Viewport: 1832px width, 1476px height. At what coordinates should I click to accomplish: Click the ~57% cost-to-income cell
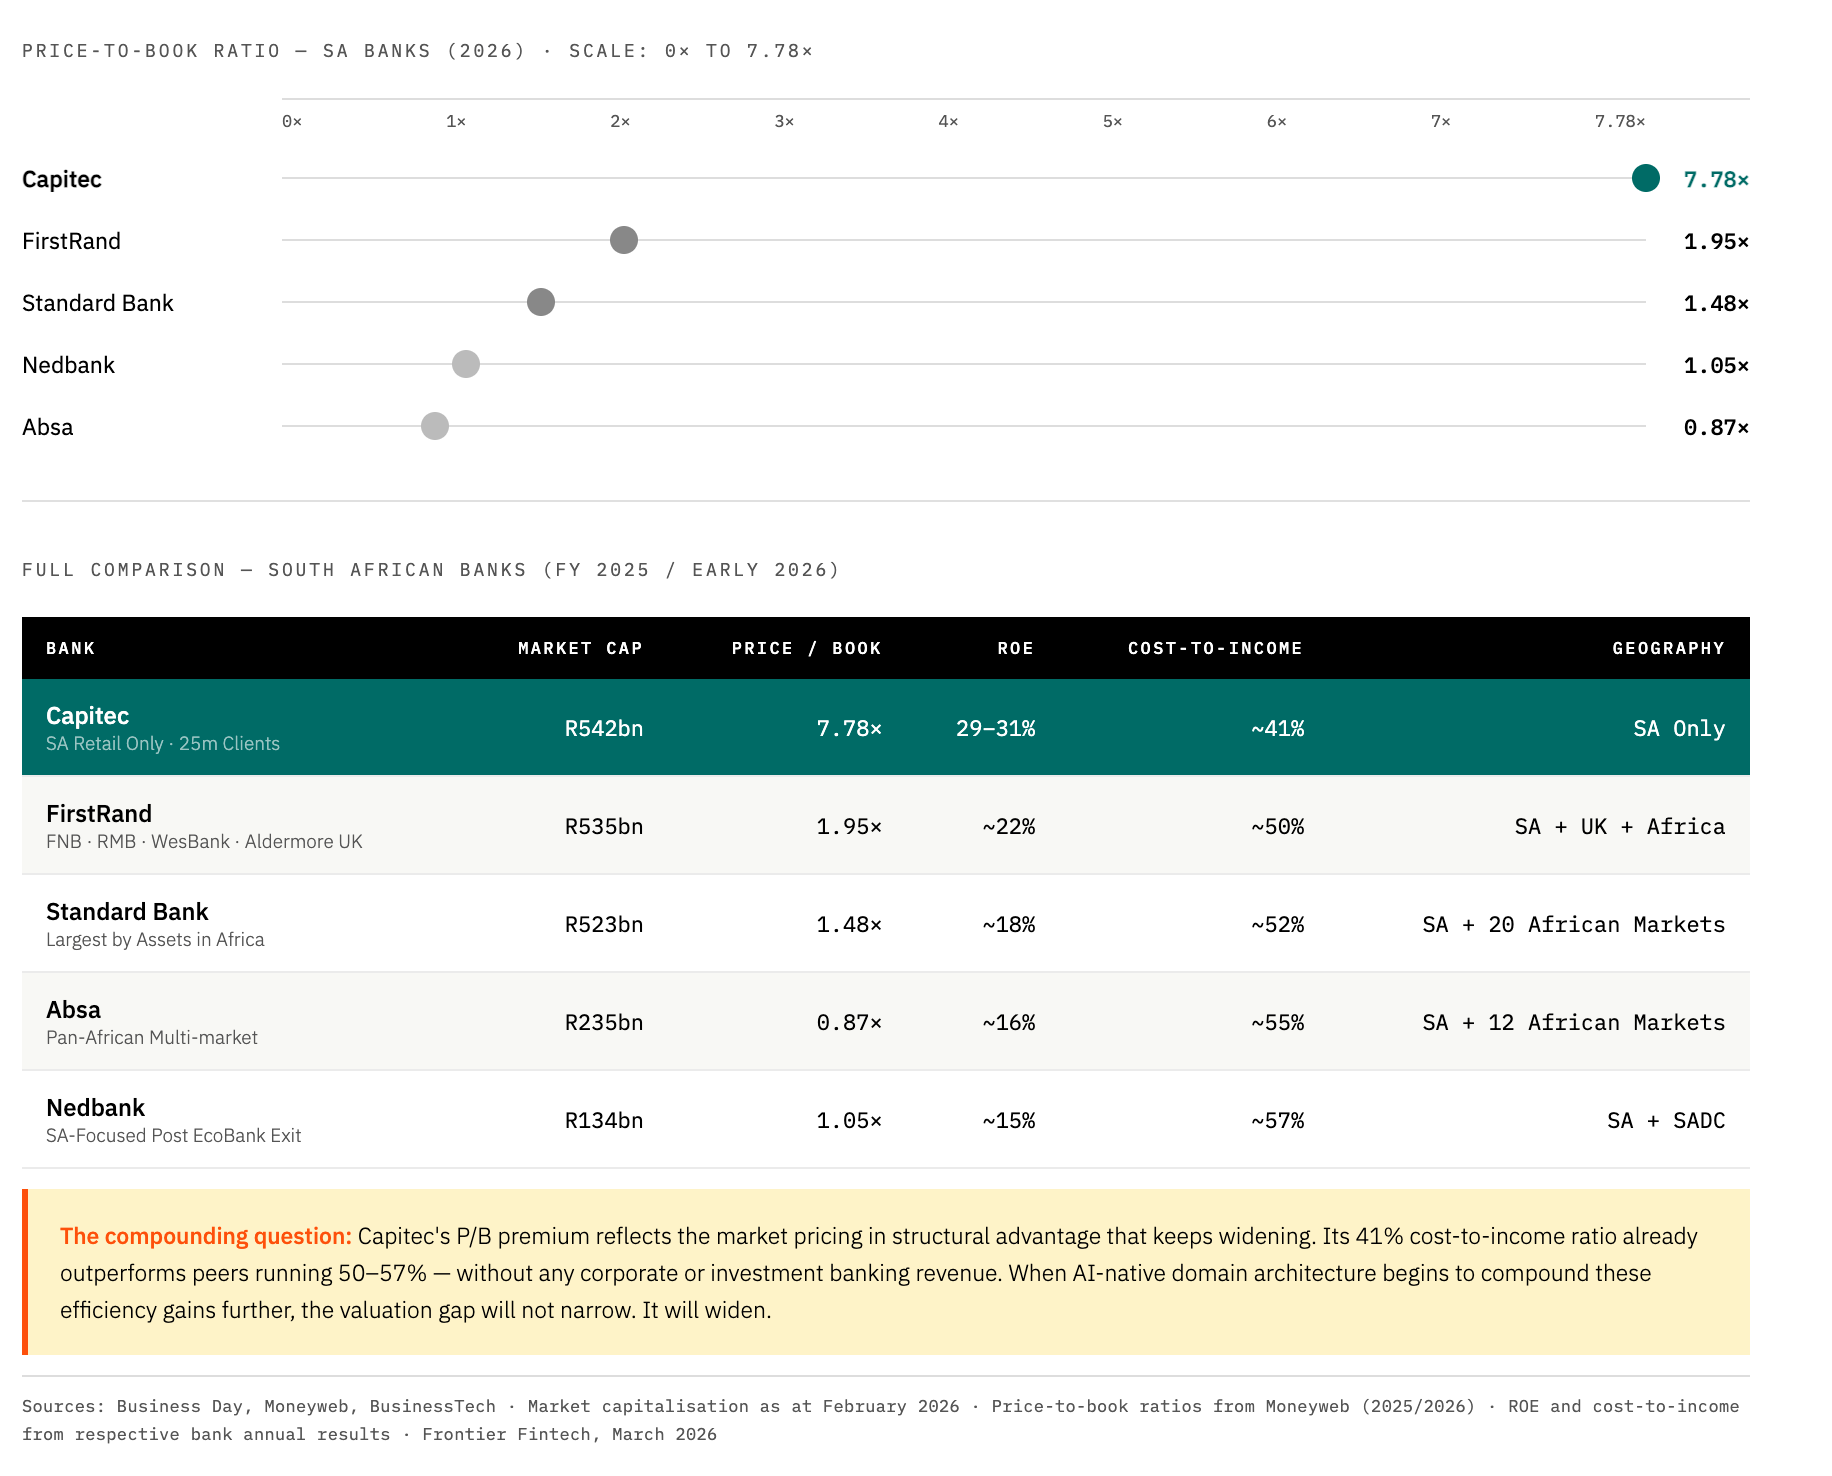pyautogui.click(x=1277, y=1120)
